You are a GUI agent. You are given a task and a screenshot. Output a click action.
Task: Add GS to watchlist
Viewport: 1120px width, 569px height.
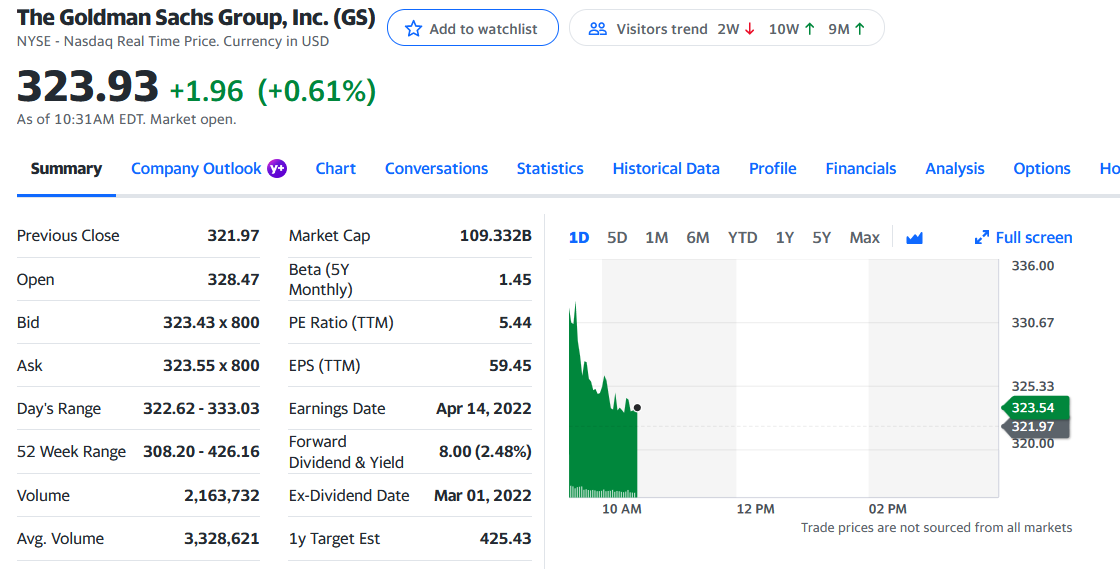pyautogui.click(x=473, y=28)
